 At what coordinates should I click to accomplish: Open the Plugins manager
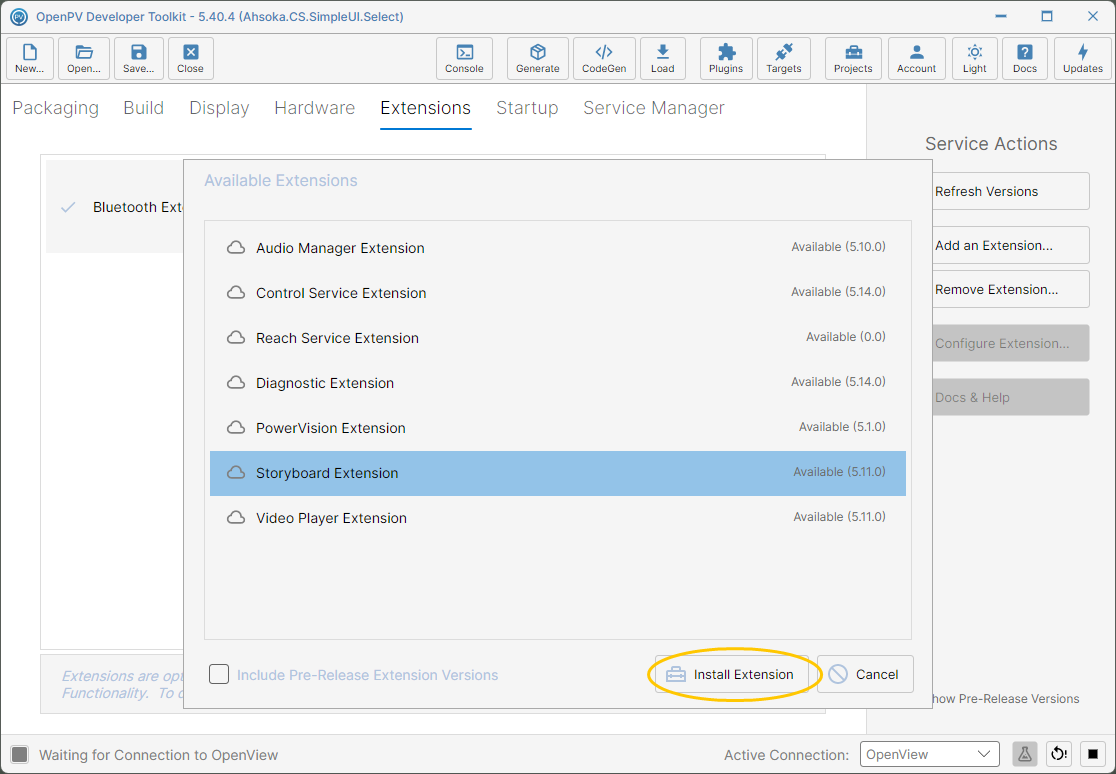tap(725, 58)
